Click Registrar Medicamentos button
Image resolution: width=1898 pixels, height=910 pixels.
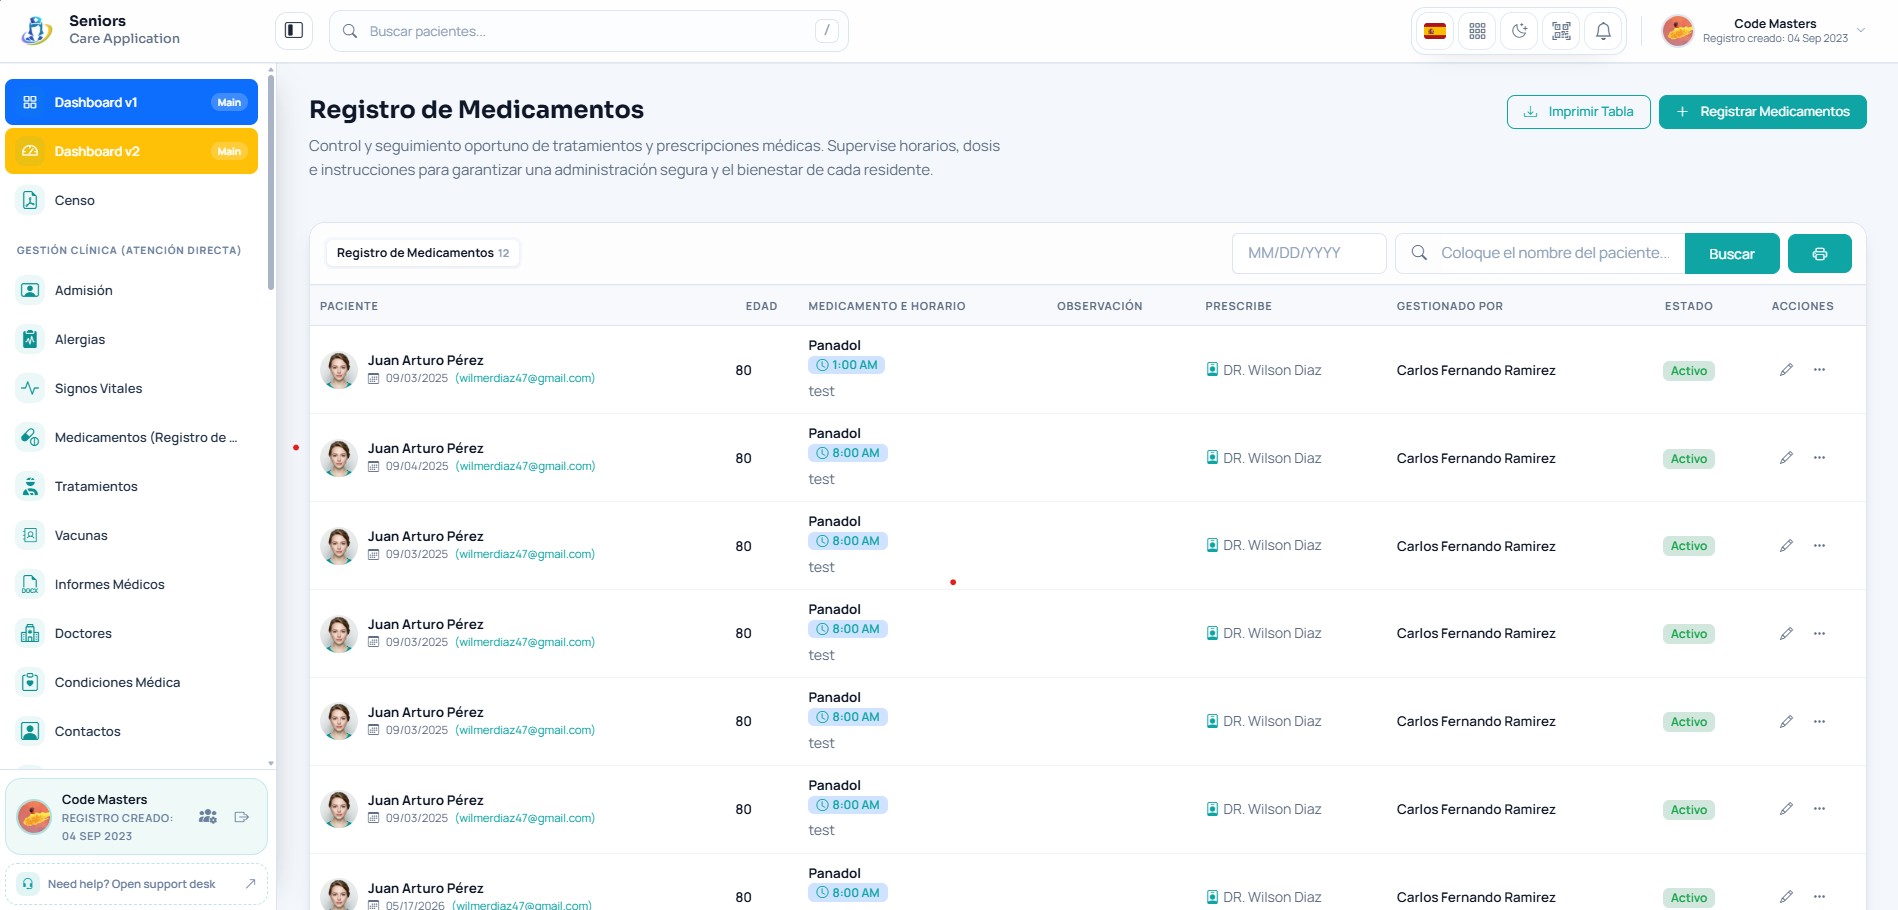(x=1762, y=112)
